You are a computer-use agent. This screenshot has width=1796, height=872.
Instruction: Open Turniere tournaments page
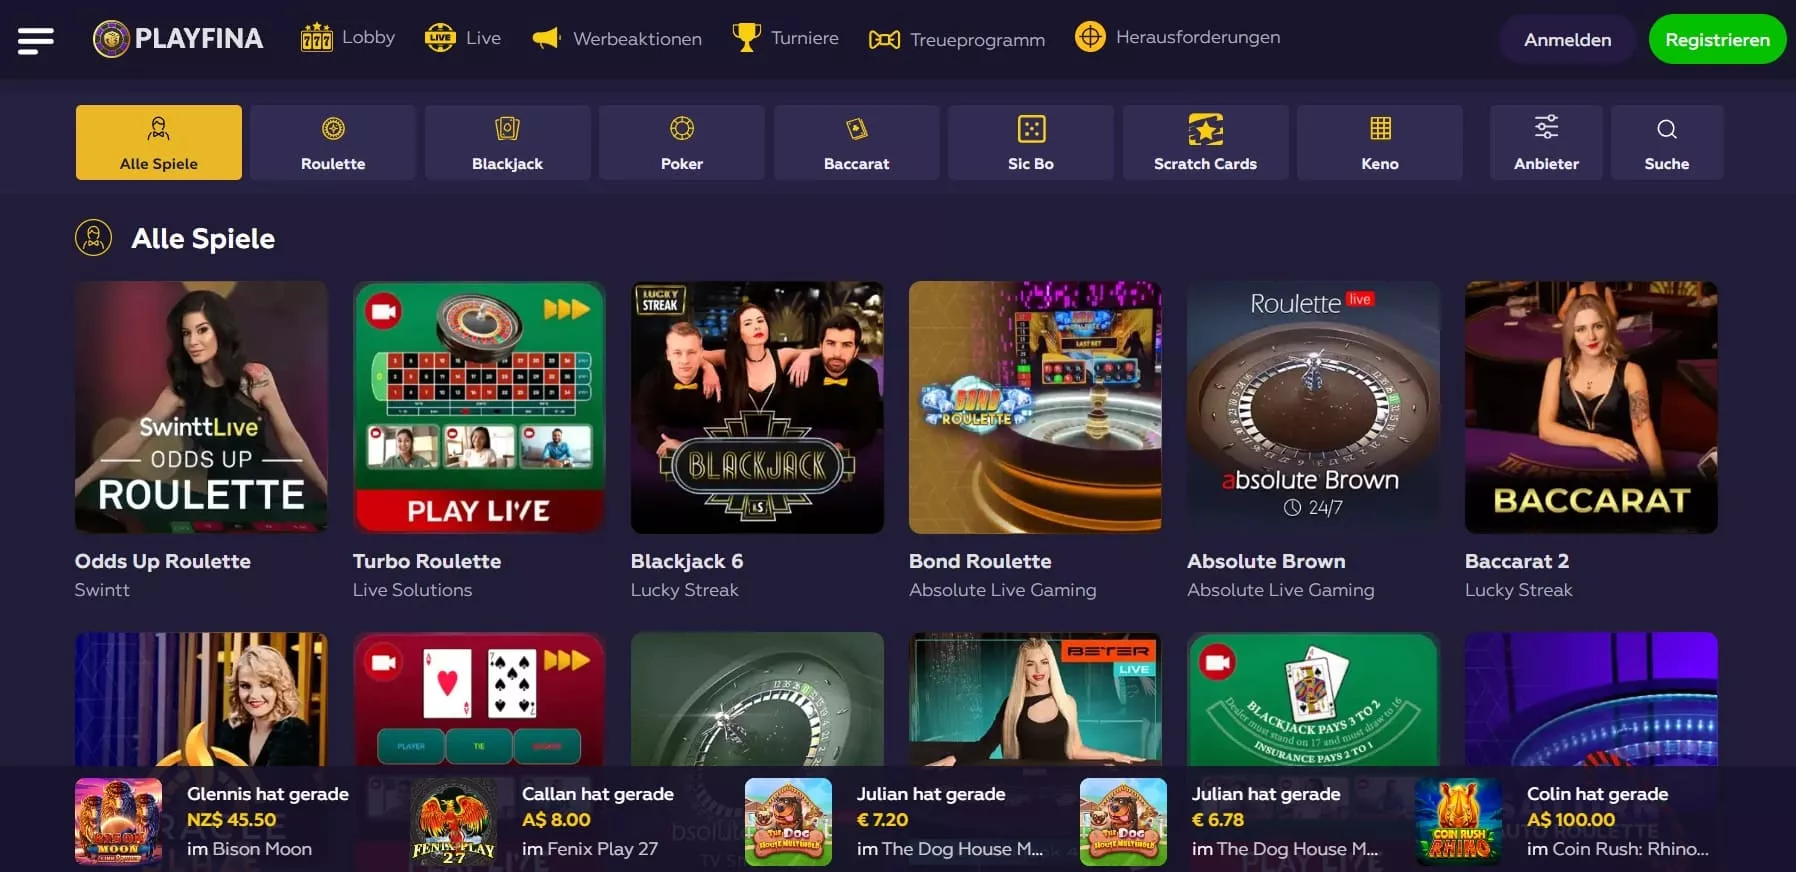point(786,38)
